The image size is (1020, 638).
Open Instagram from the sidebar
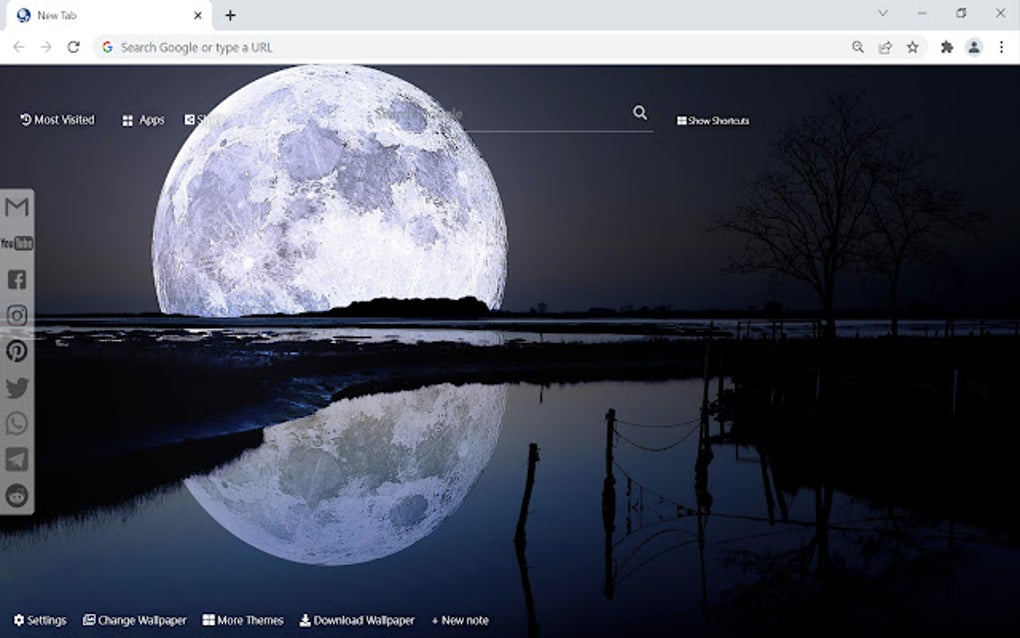[x=16, y=315]
